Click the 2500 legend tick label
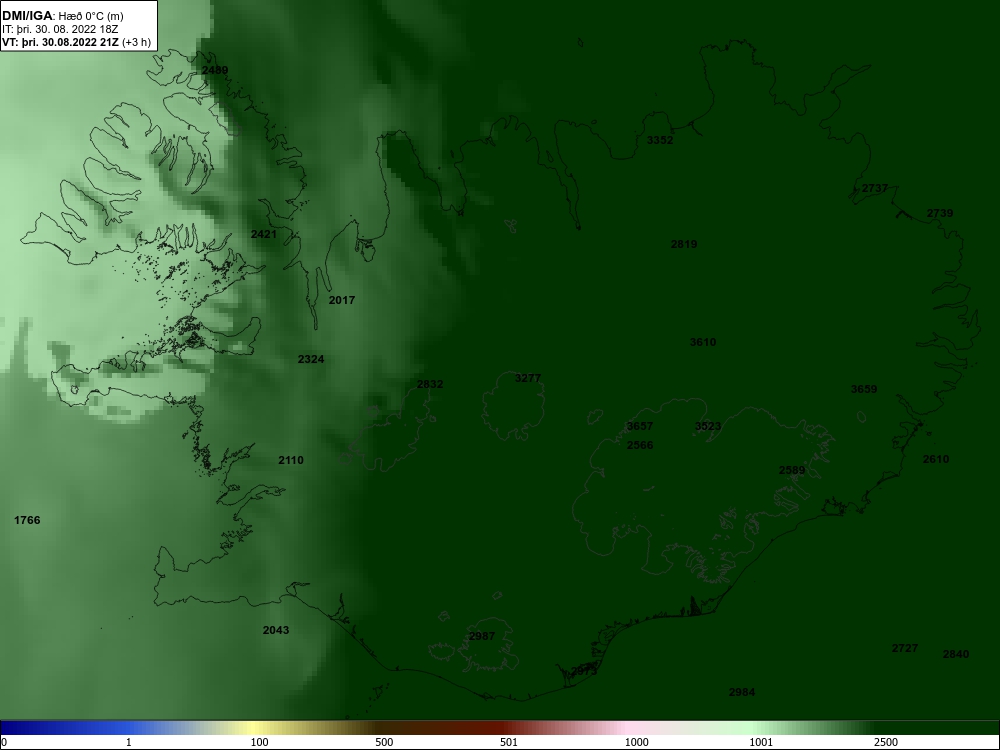Screen dimensions: 1000x750 click(x=886, y=742)
